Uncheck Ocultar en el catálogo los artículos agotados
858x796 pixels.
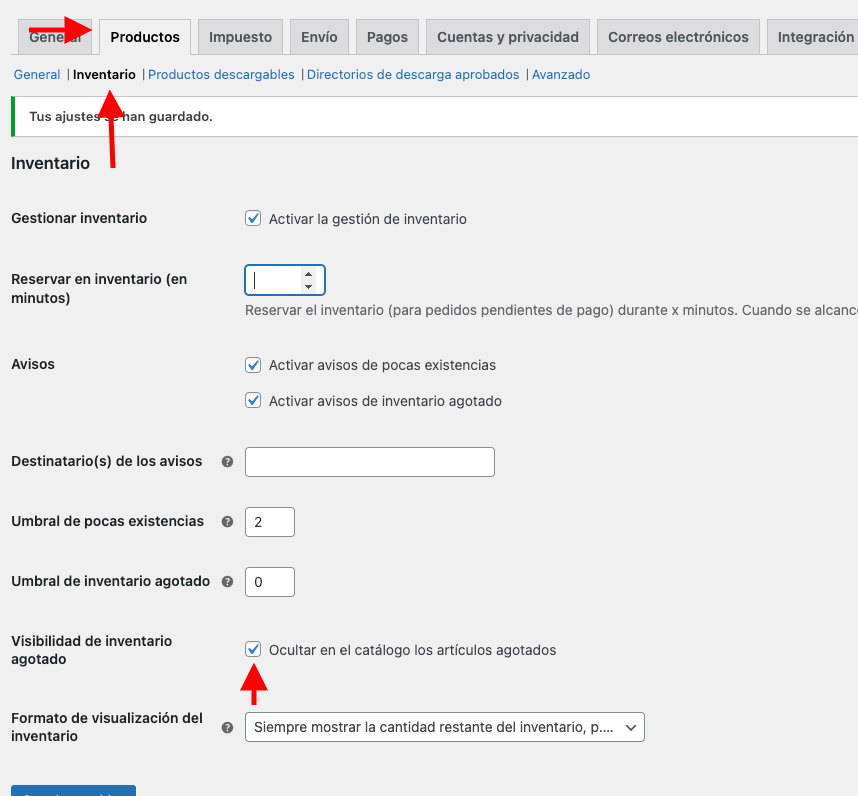(x=253, y=649)
